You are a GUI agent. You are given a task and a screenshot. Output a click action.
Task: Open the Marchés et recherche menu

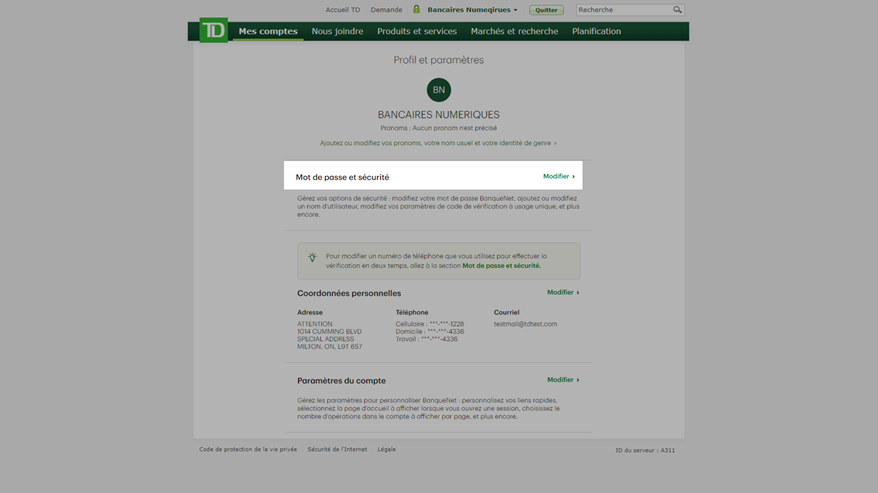point(514,31)
